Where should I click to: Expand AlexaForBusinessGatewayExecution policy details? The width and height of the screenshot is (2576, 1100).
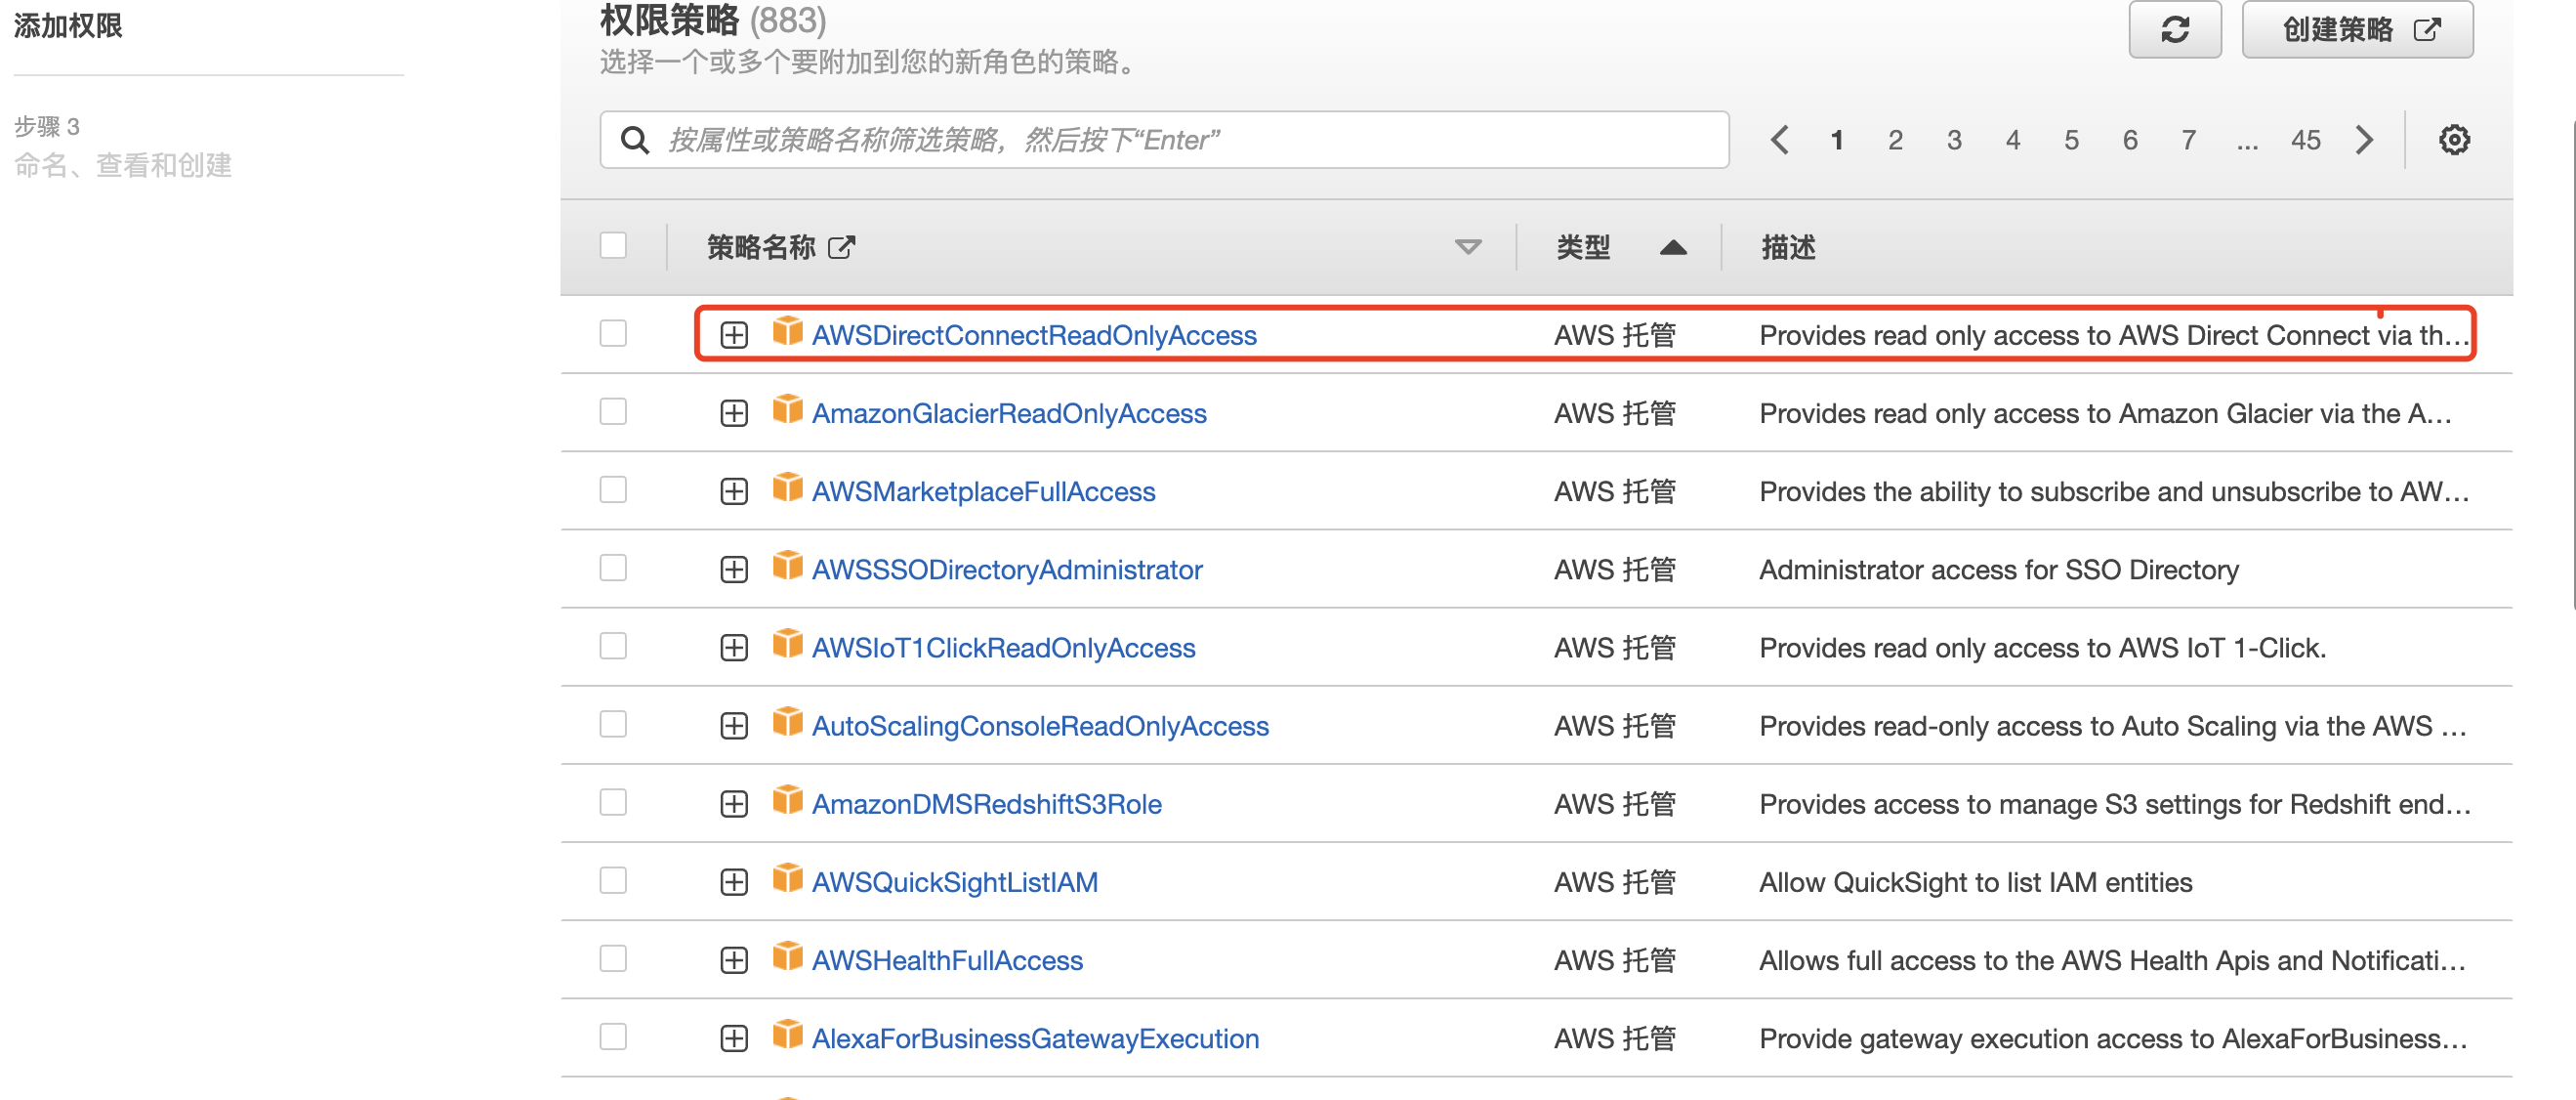[734, 1039]
